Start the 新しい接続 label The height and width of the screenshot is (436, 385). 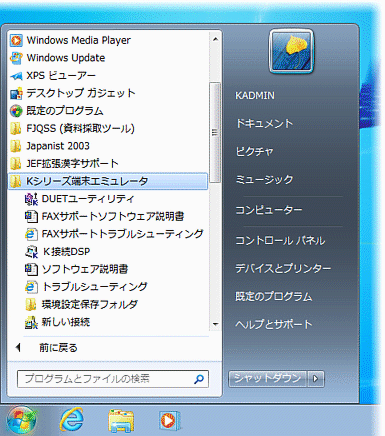click(x=66, y=322)
